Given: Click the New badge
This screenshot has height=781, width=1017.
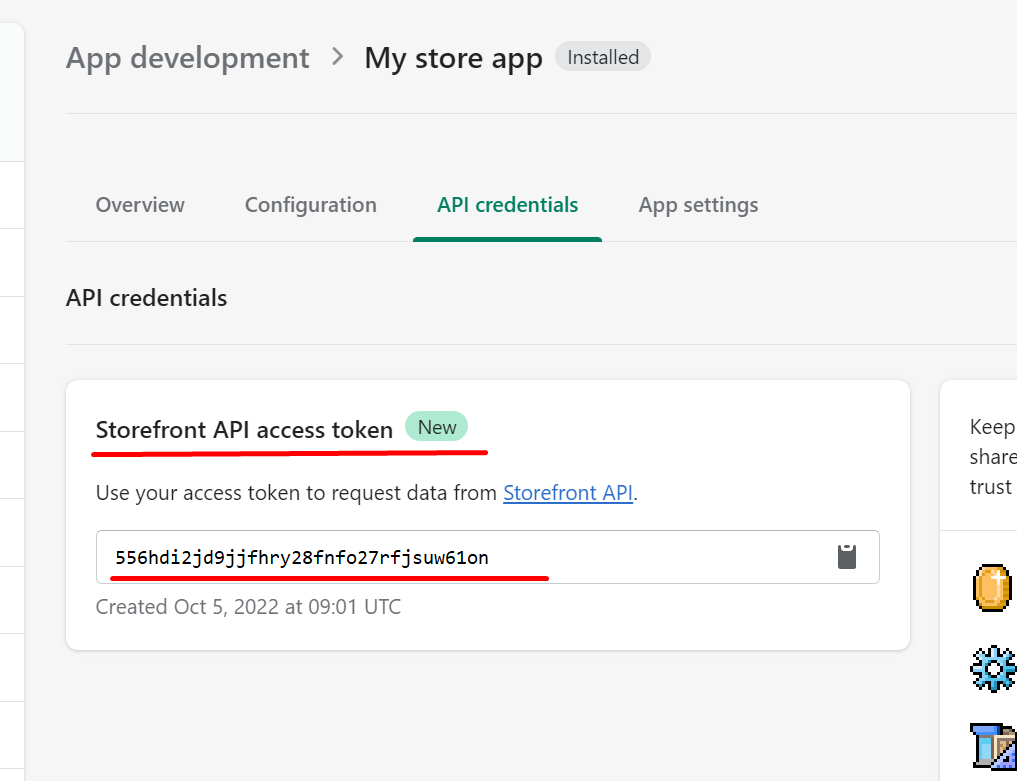Looking at the screenshot, I should [x=437, y=427].
